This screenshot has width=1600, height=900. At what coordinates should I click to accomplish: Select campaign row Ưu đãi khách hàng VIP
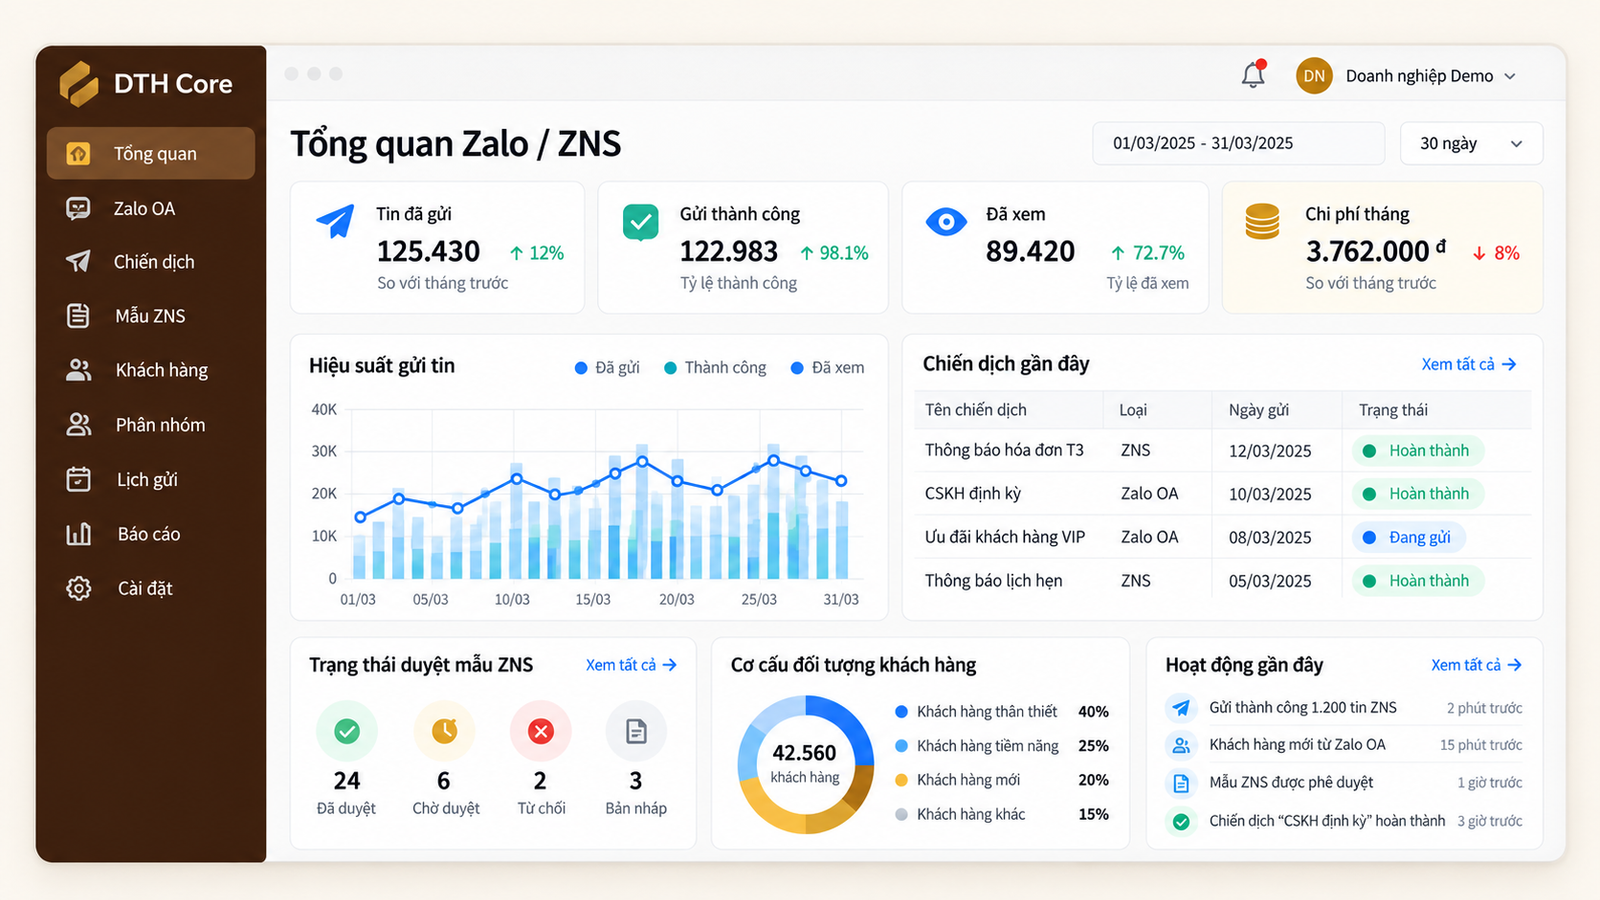point(1222,537)
